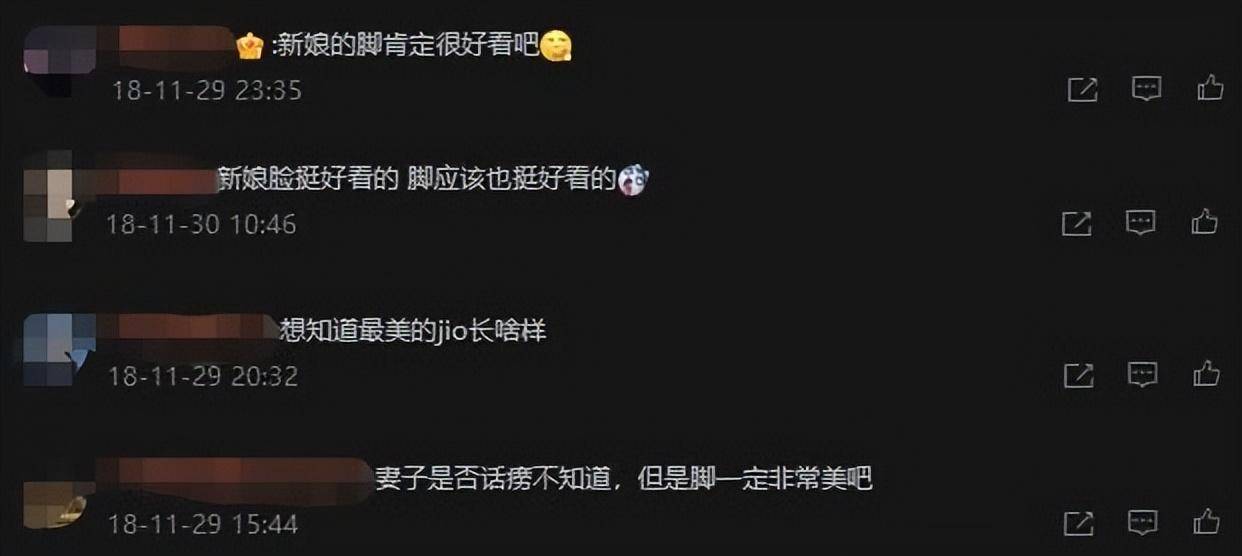
Task: Reply to the 18-11-29 23:35 comment
Action: point(1146,89)
